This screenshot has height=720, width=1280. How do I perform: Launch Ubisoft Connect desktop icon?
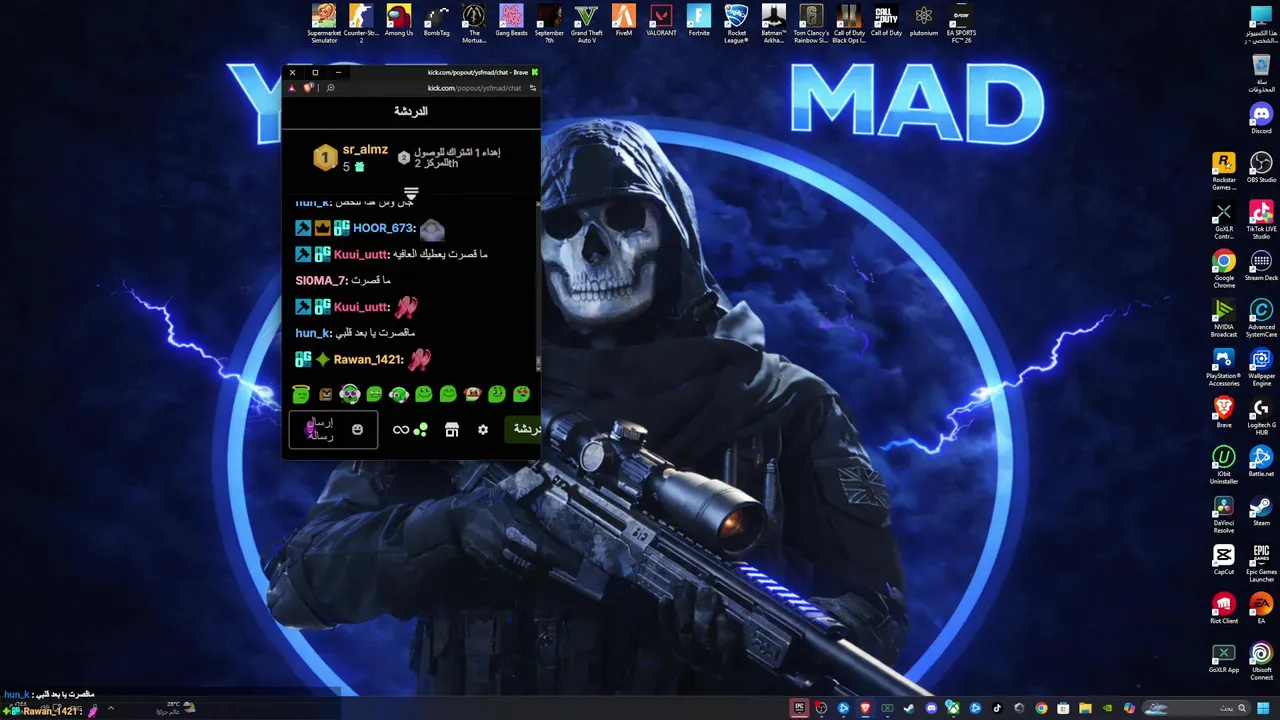[x=1261, y=661]
